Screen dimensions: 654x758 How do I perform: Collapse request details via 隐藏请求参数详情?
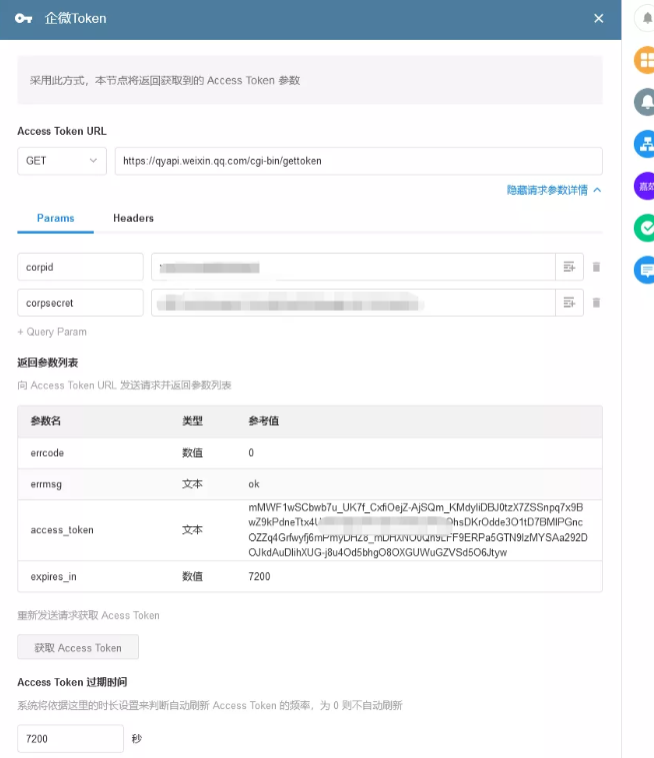[554, 189]
